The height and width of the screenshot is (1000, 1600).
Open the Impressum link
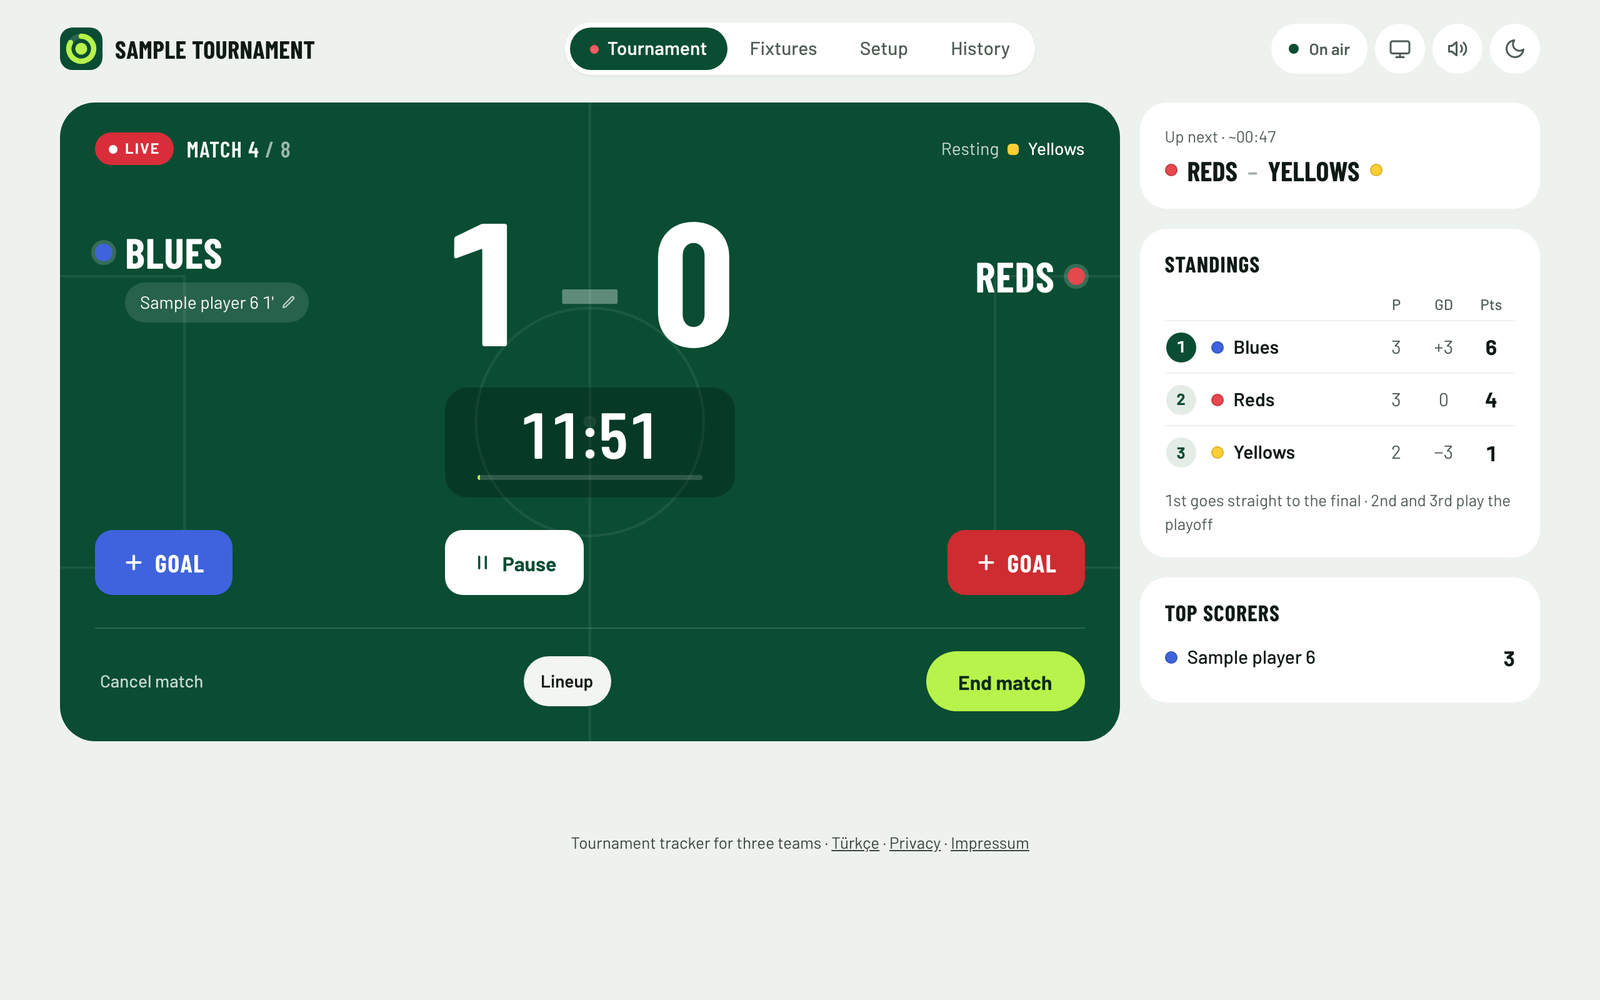[x=989, y=843]
